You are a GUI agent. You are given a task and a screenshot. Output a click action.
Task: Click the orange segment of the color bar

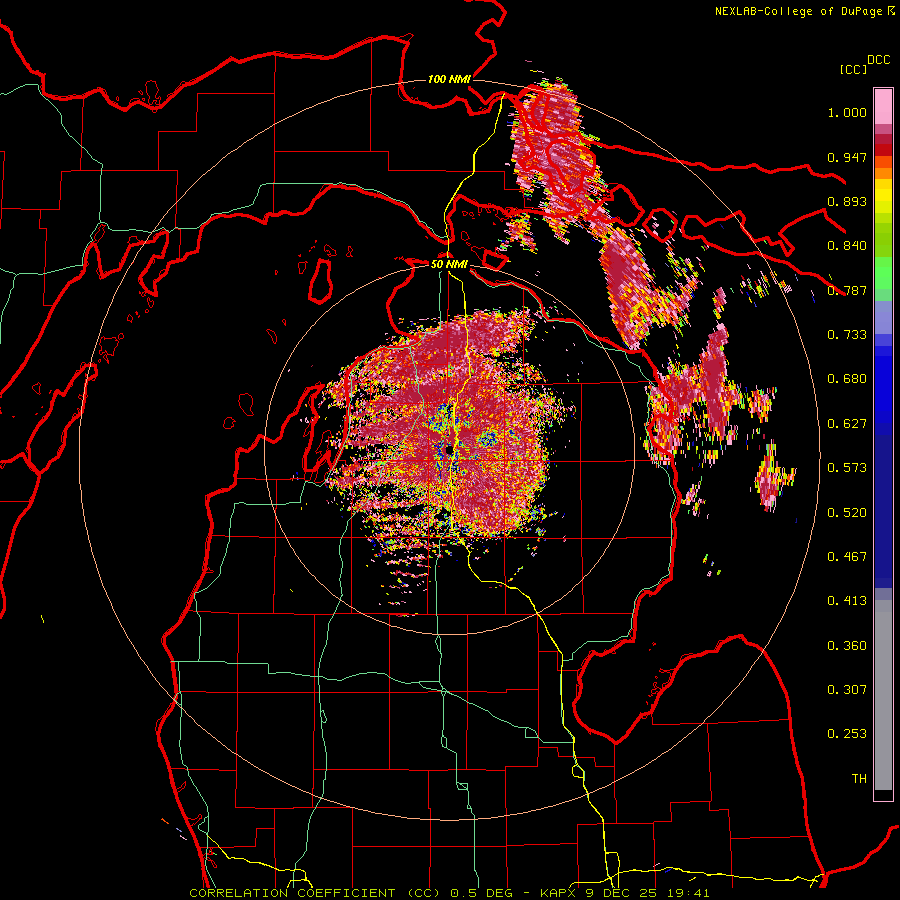883,173
